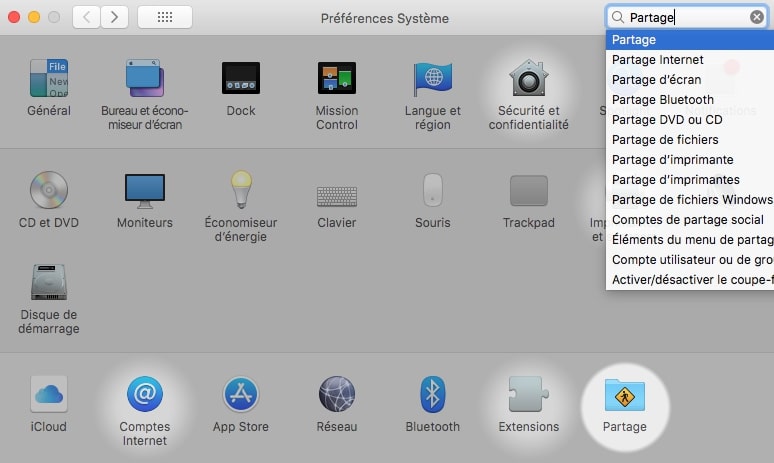Open the Moniteurs preference pane

[145, 200]
